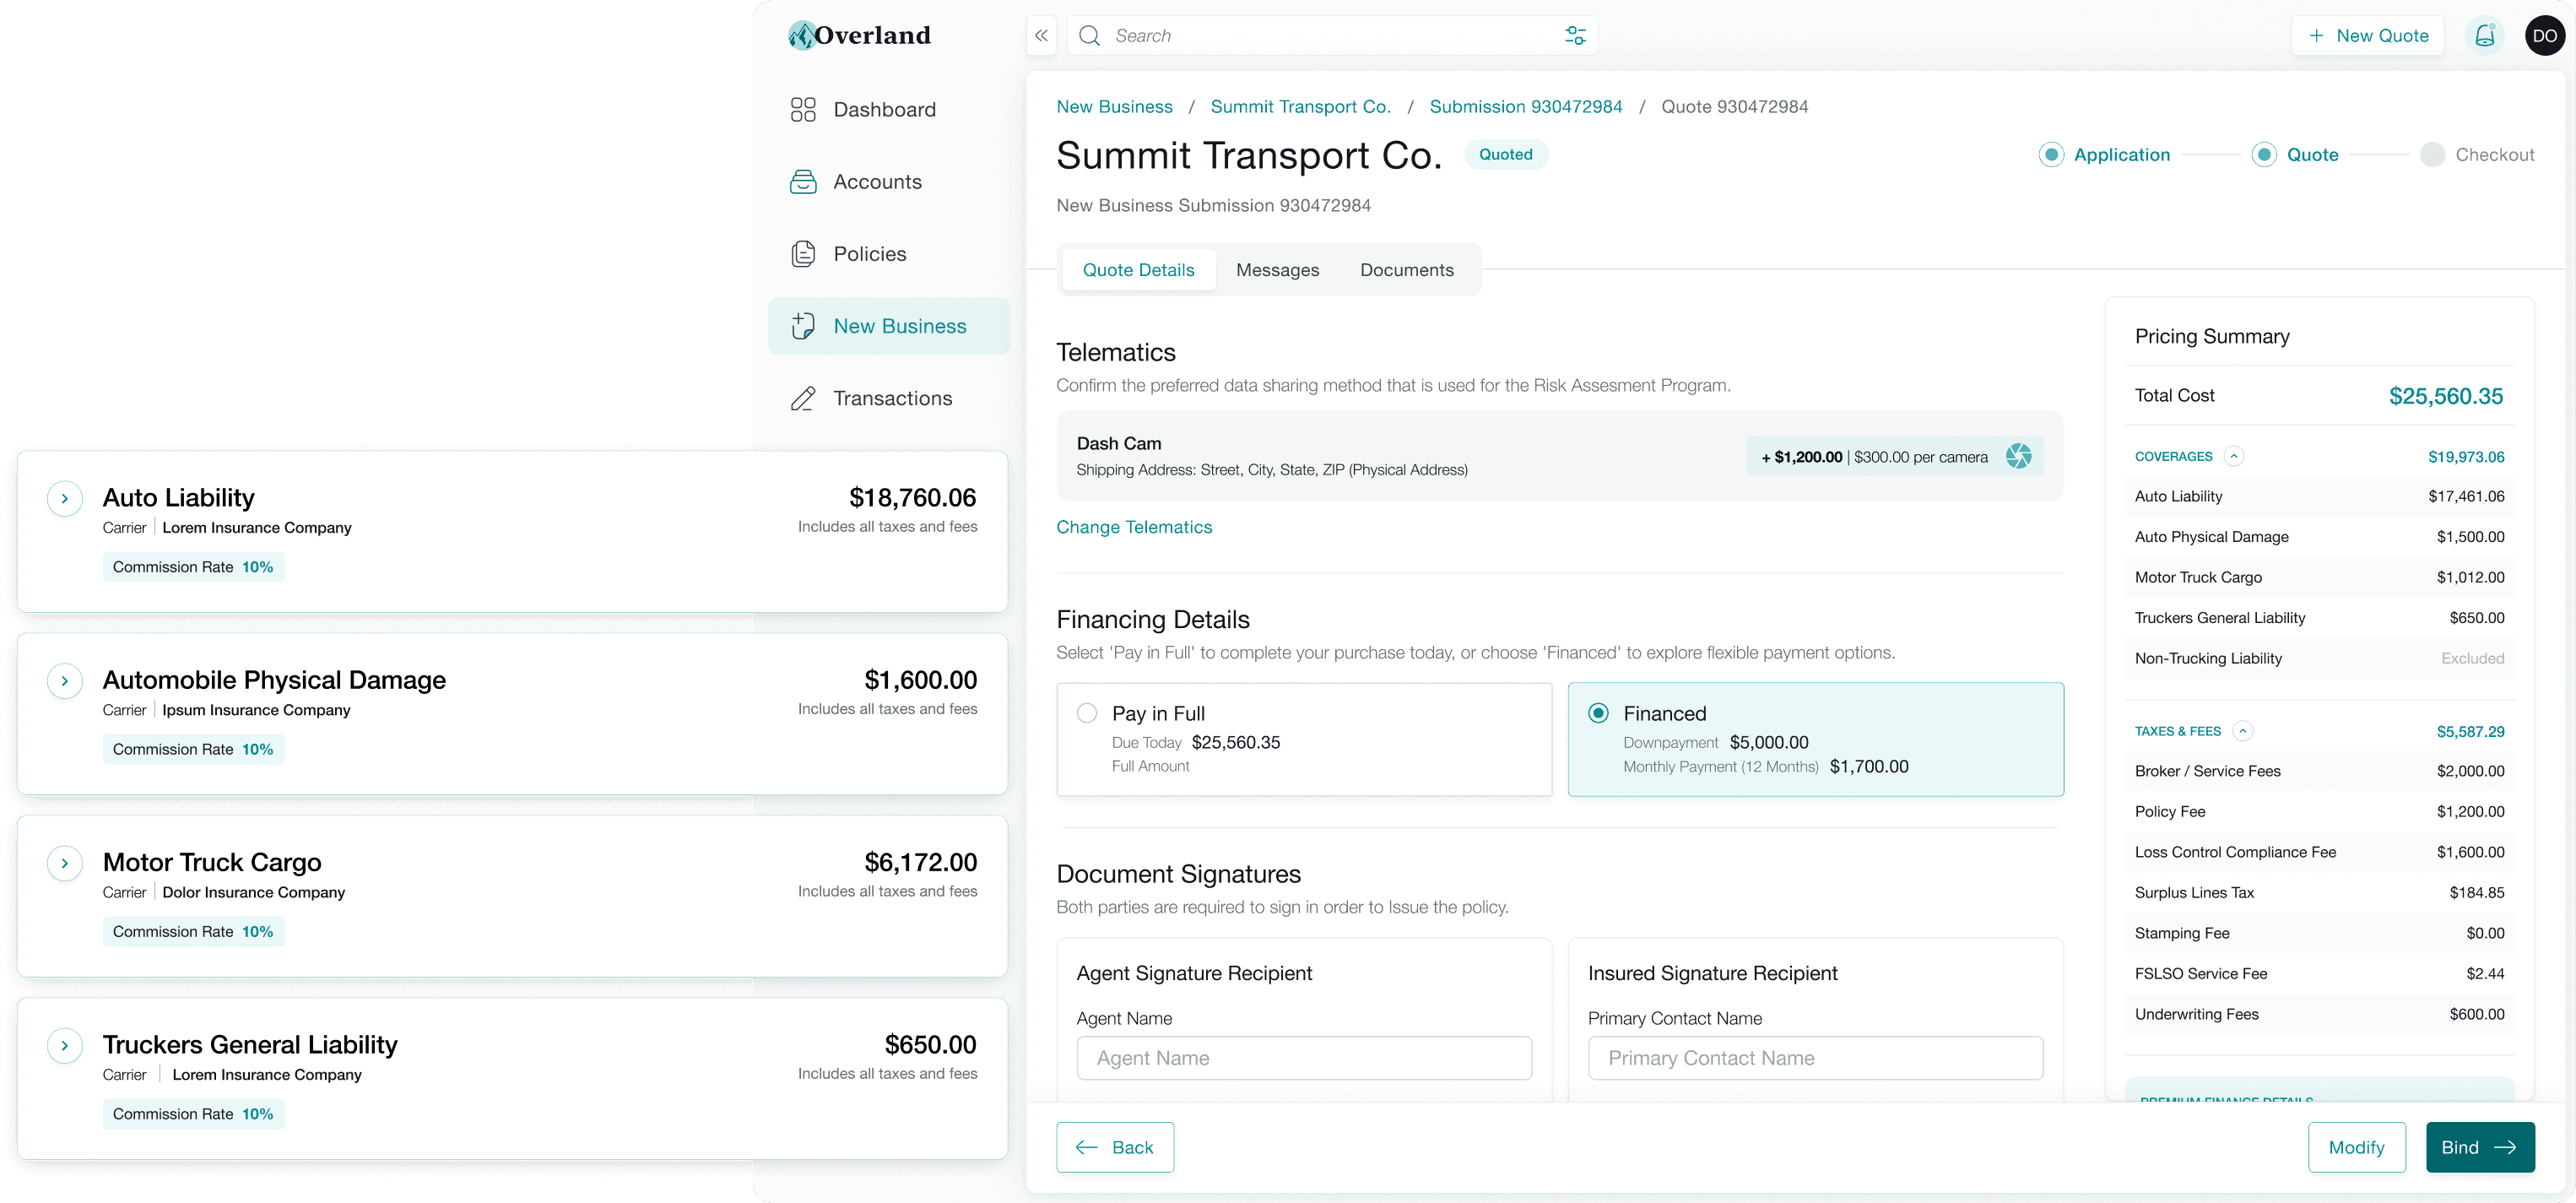2576x1203 pixels.
Task: Collapse the Taxes & Fees section
Action: [2243, 731]
